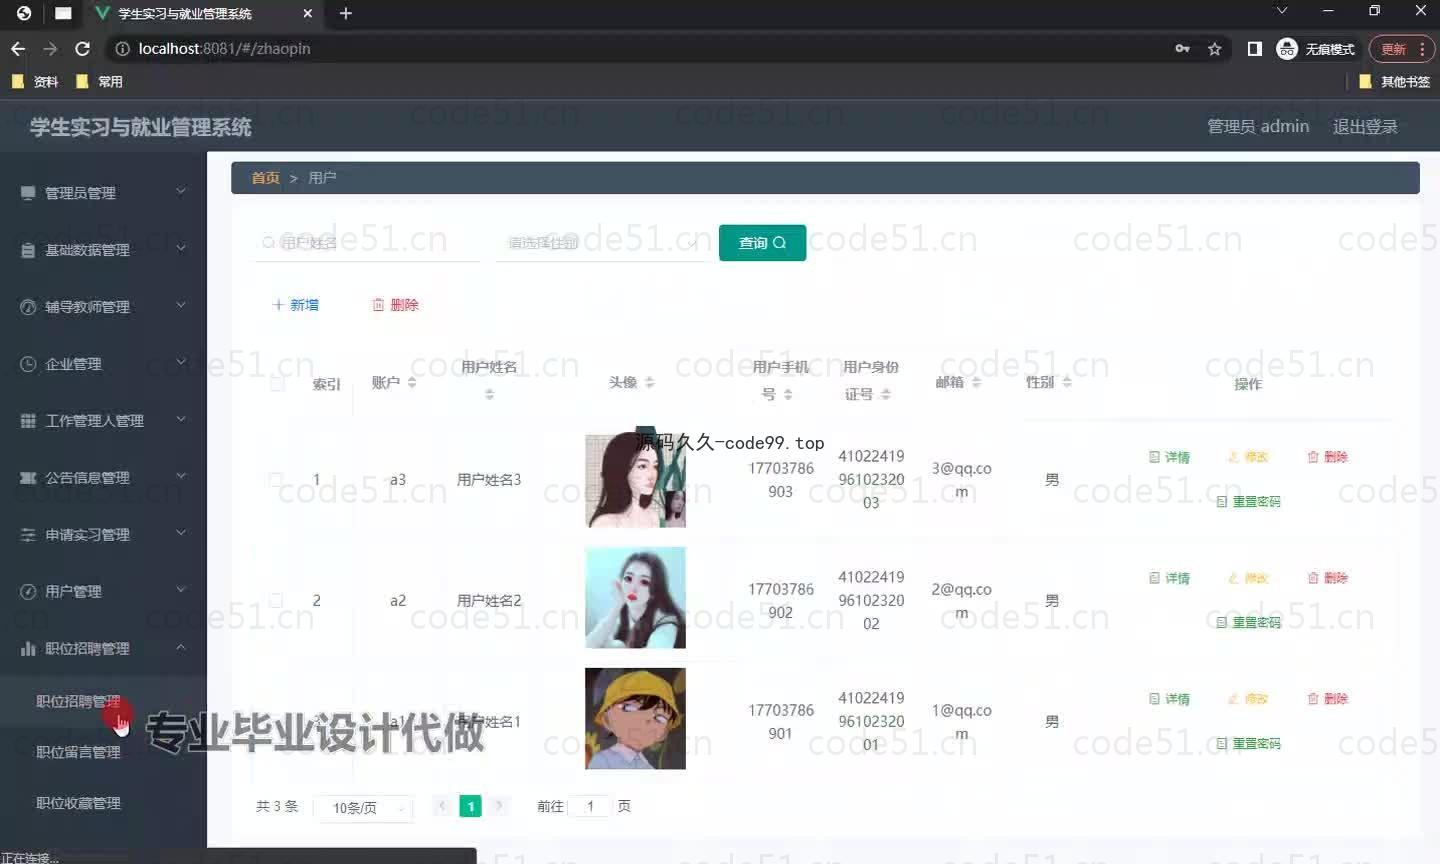Click the 前往 page number input
The width and height of the screenshot is (1440, 864).
pyautogui.click(x=590, y=806)
